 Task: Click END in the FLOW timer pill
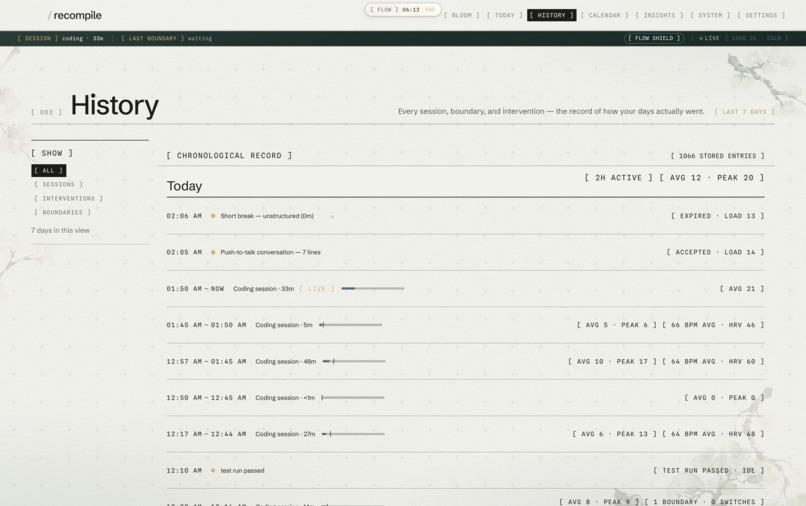pyautogui.click(x=430, y=10)
